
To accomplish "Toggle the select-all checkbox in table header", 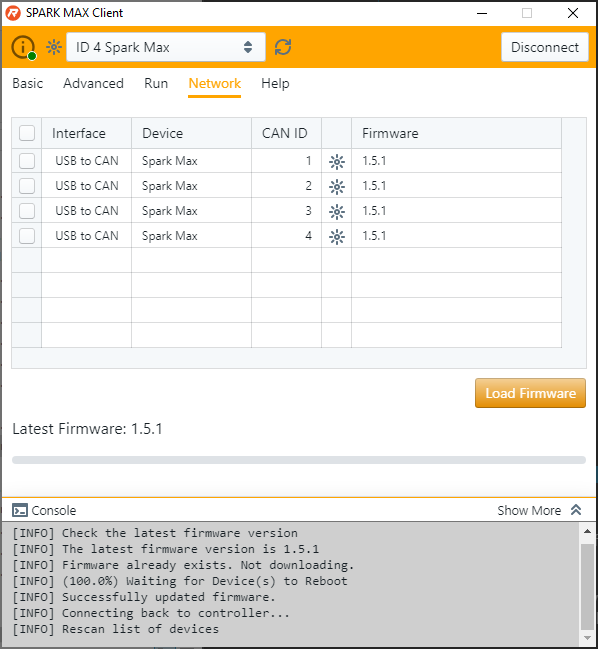I will click(27, 133).
